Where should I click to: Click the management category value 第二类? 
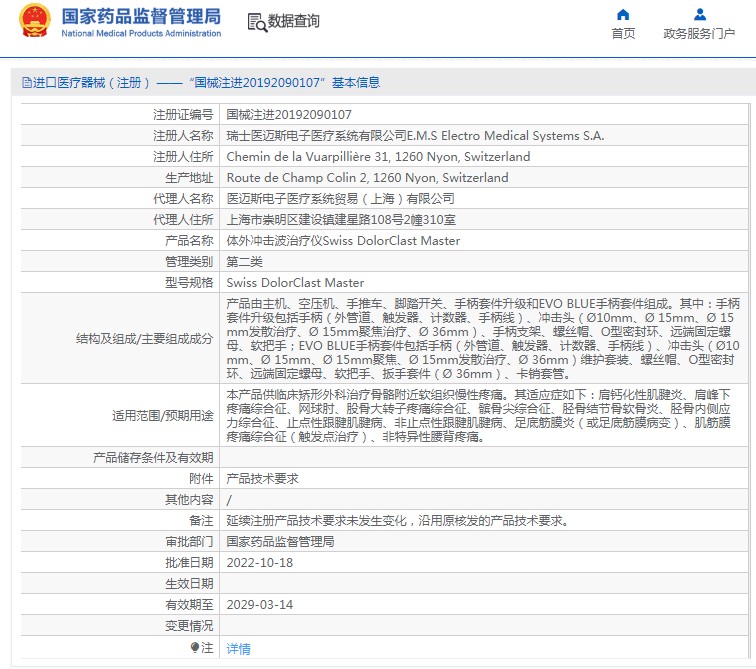pos(245,262)
